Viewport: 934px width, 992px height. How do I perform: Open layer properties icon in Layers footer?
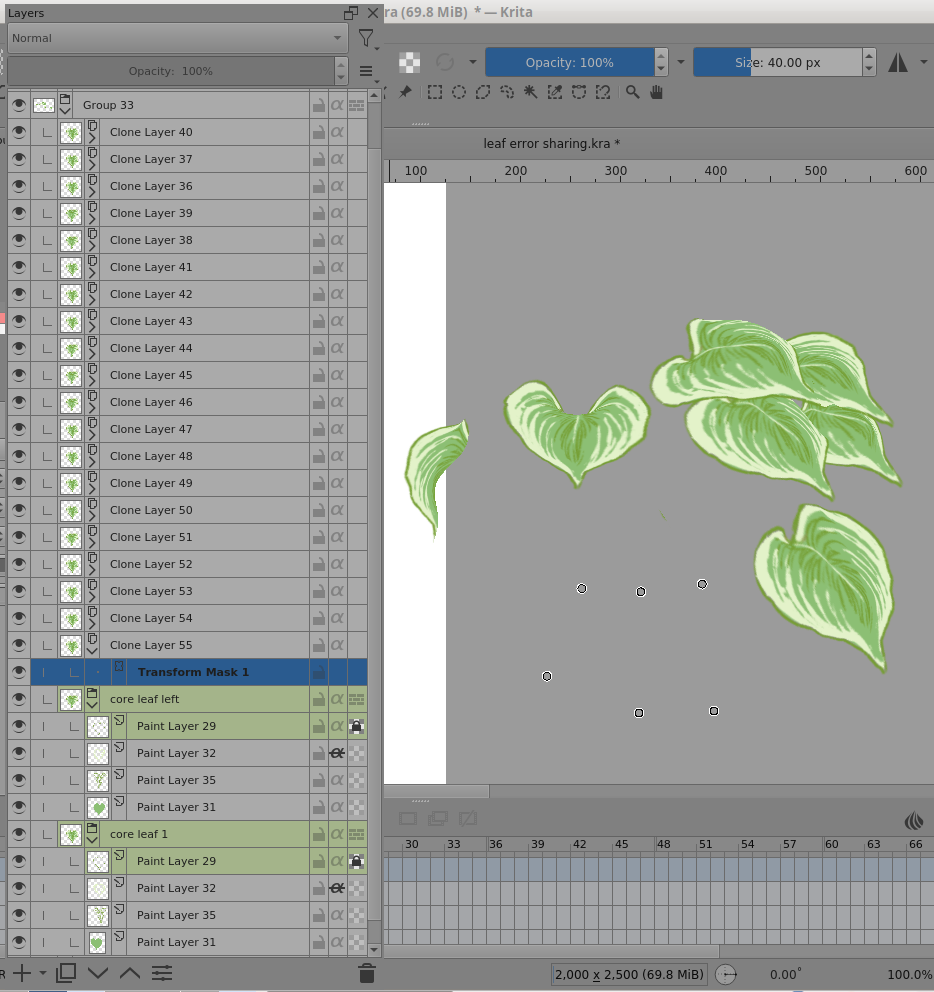163,972
